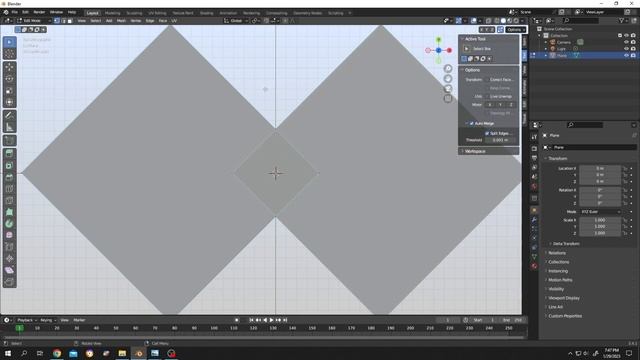
Task: Hide the Light object with eye icon
Action: coord(626,49)
